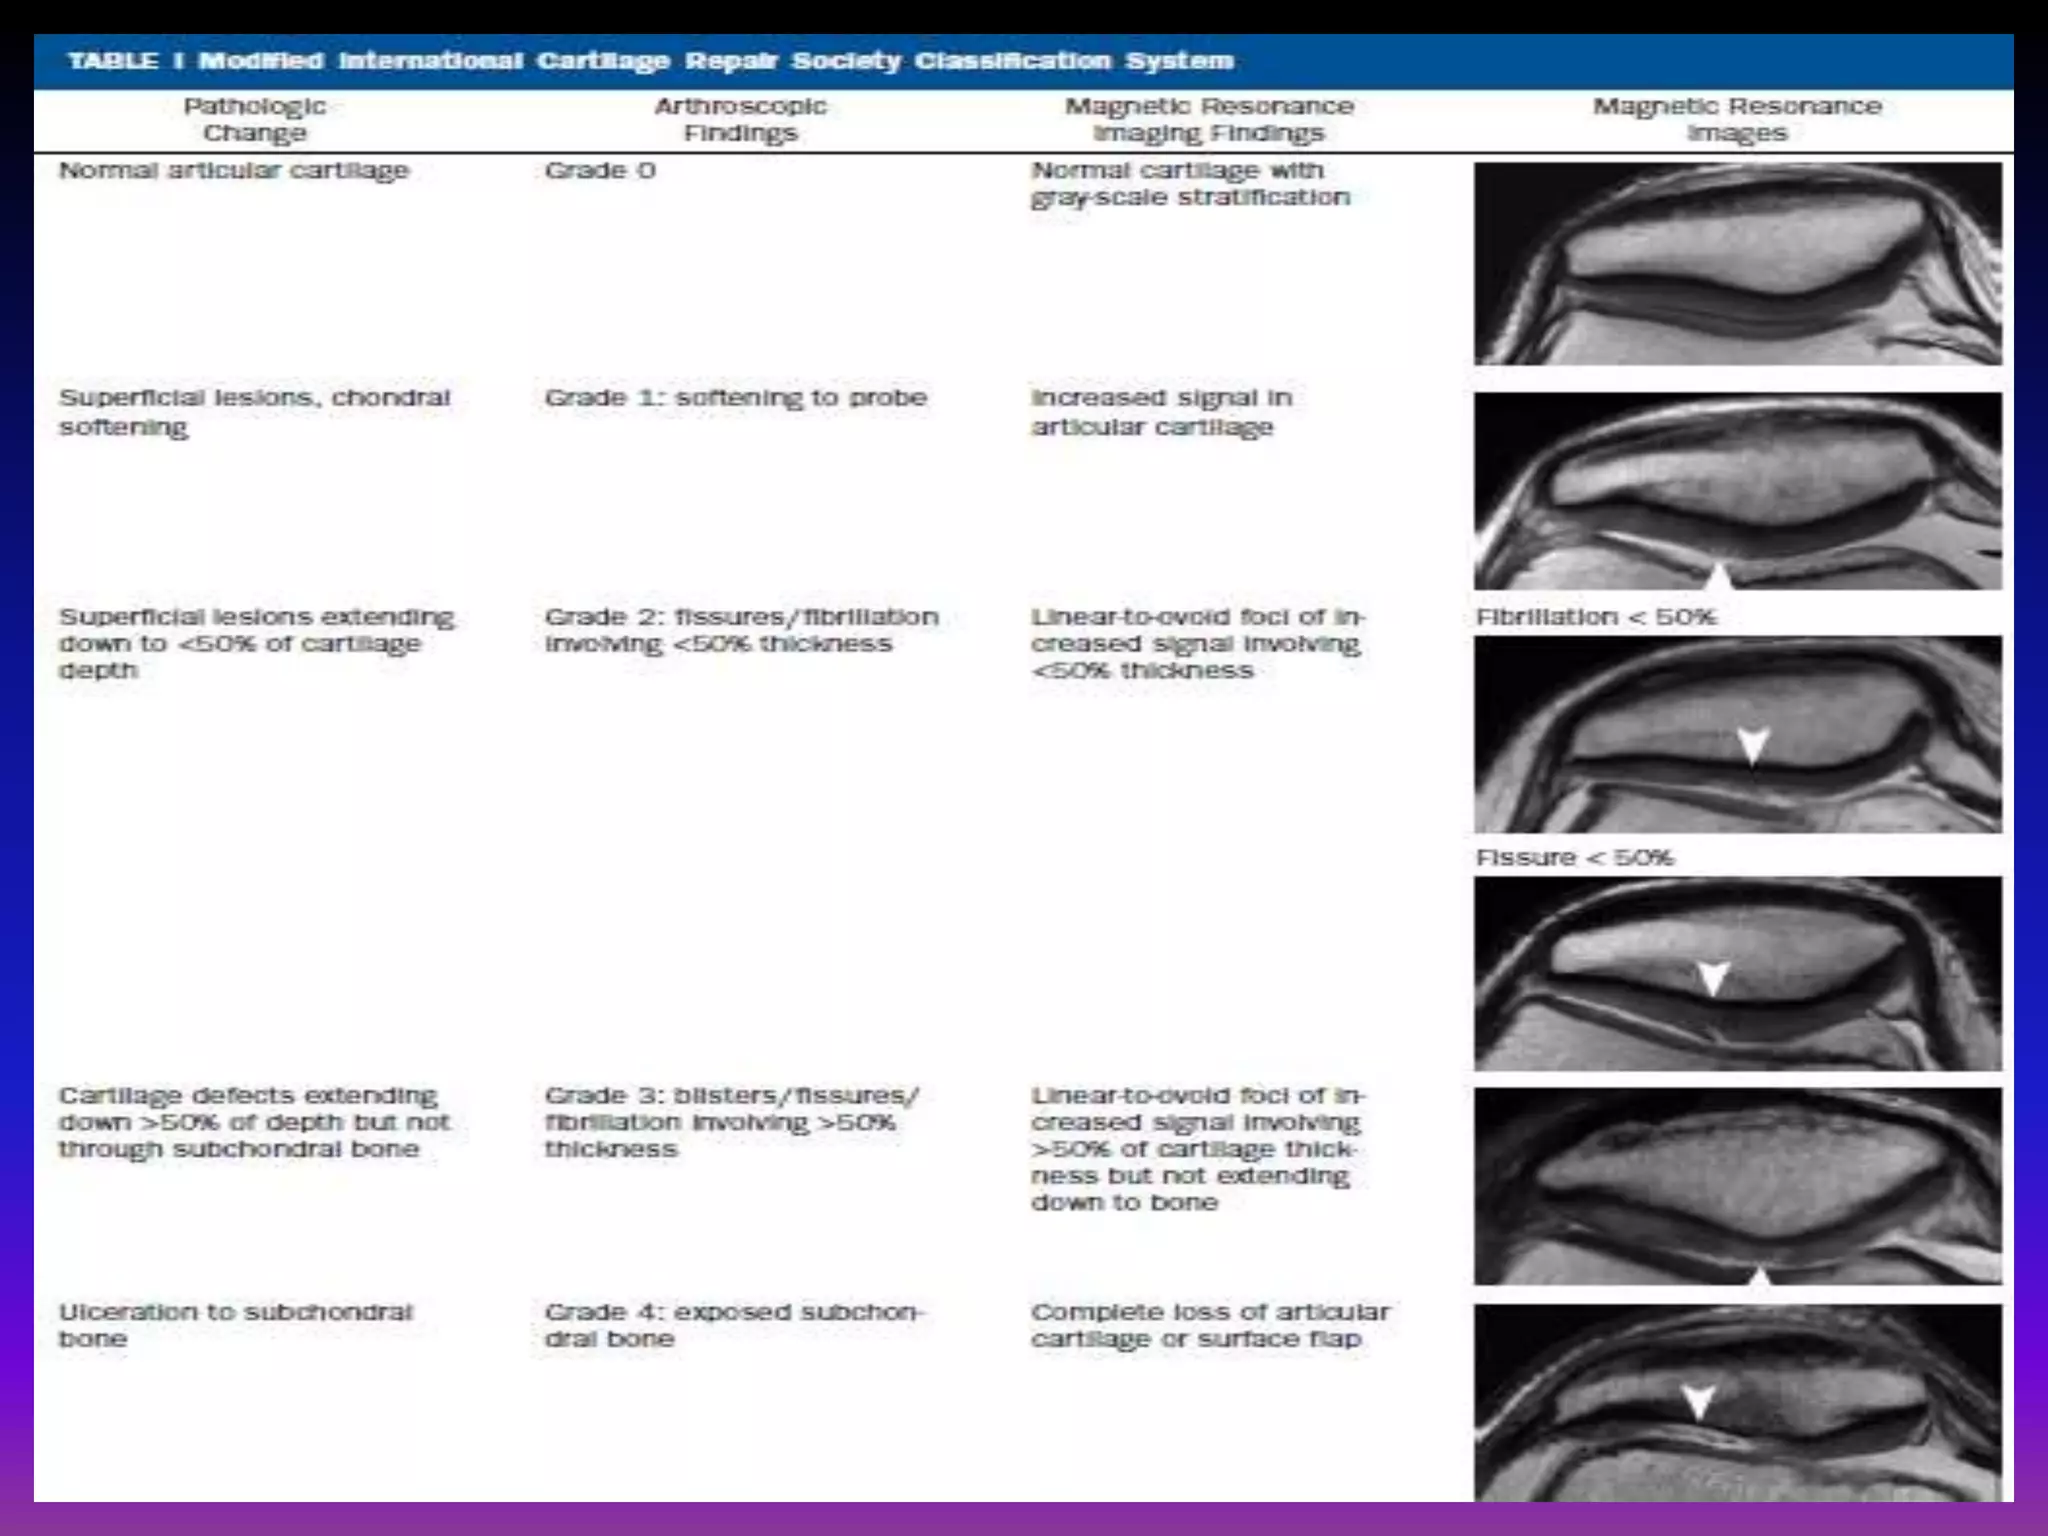Click the Fissure < 50% MRI image
Viewport: 2048px width, 1536px height.
(x=1737, y=973)
